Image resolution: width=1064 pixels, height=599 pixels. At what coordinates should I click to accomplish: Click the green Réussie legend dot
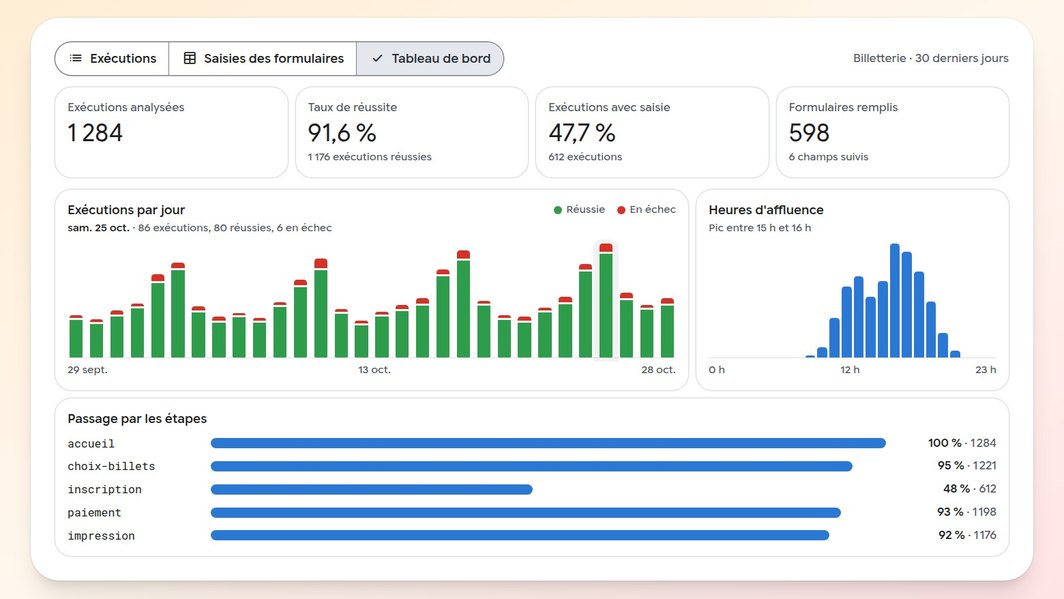[558, 210]
